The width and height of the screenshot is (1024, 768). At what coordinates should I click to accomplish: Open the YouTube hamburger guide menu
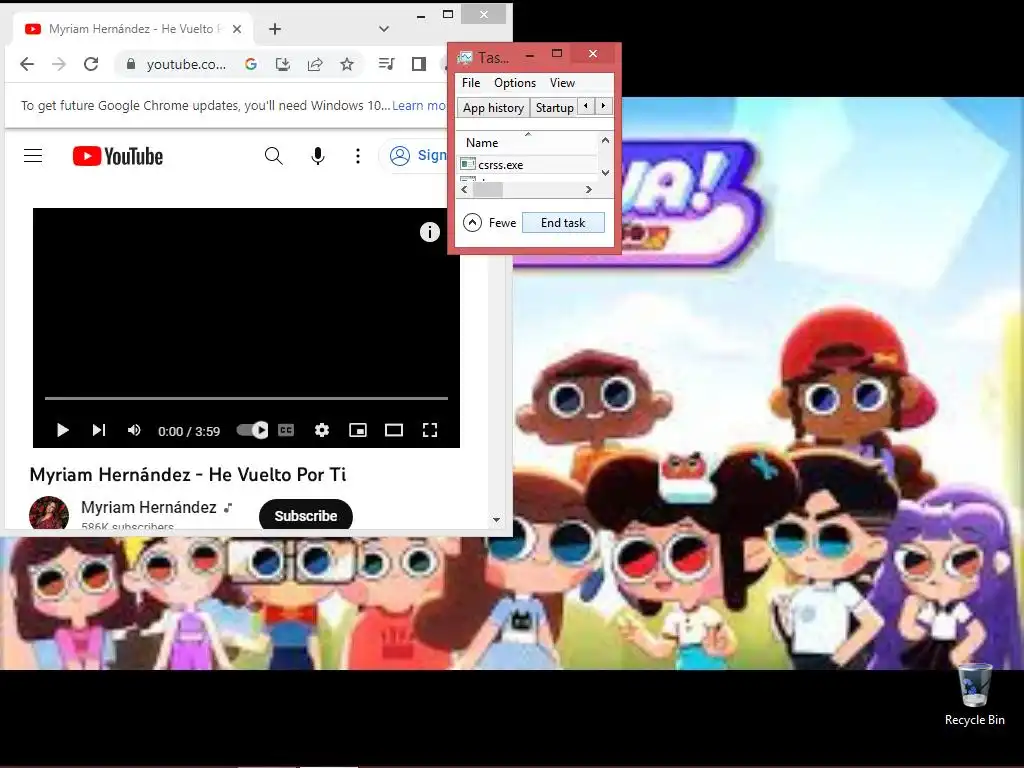[33, 155]
